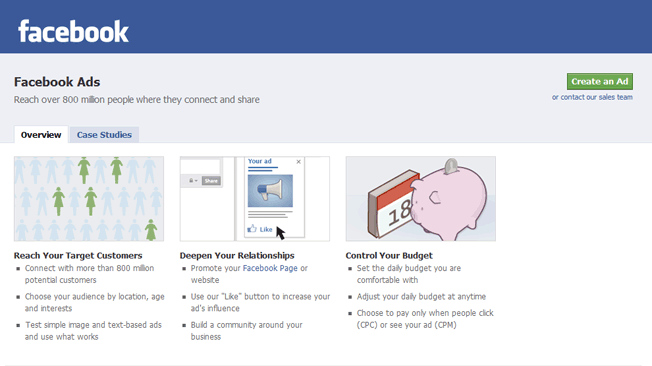Open the Case Studies tab
The height and width of the screenshot is (366, 652).
(x=104, y=135)
